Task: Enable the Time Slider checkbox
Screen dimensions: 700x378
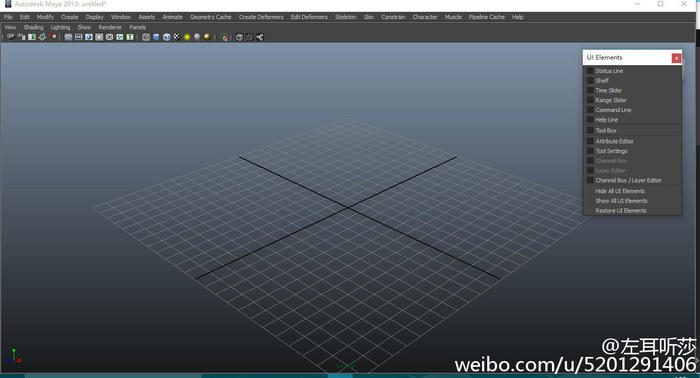Action: tap(590, 90)
